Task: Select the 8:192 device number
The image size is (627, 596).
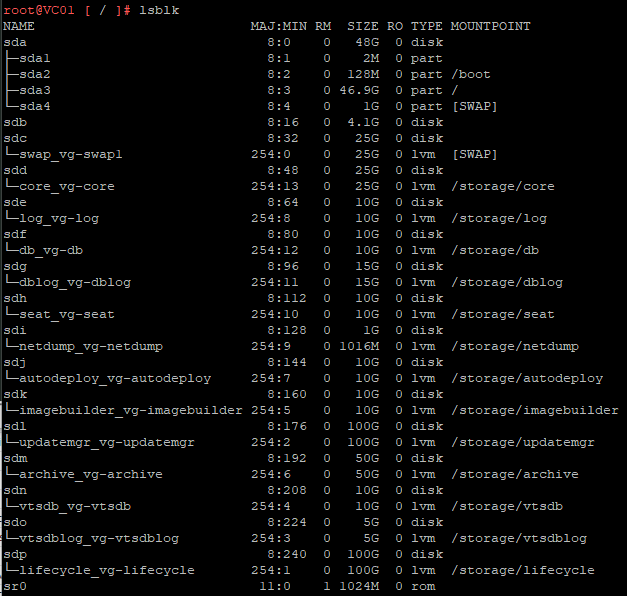Action: pos(287,458)
